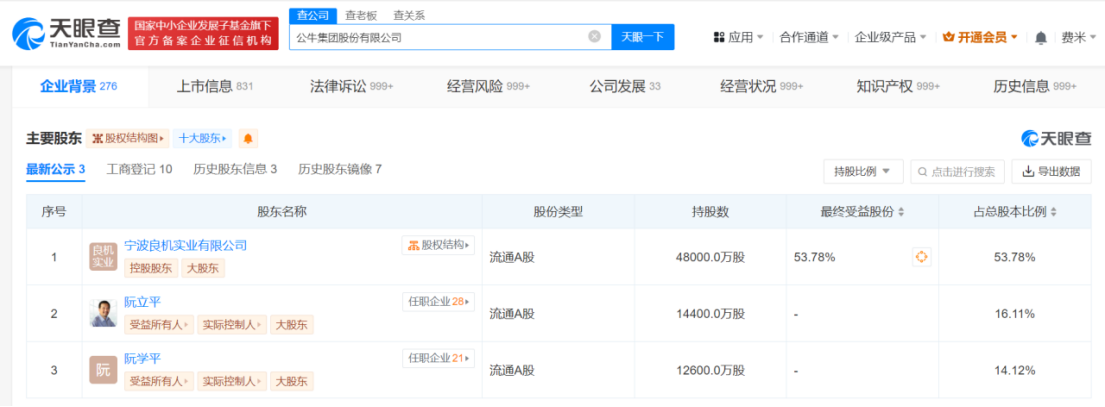The height and width of the screenshot is (407, 1105).
Task: Click 受益所有人 tag under 阮学平
Action: 159,381
